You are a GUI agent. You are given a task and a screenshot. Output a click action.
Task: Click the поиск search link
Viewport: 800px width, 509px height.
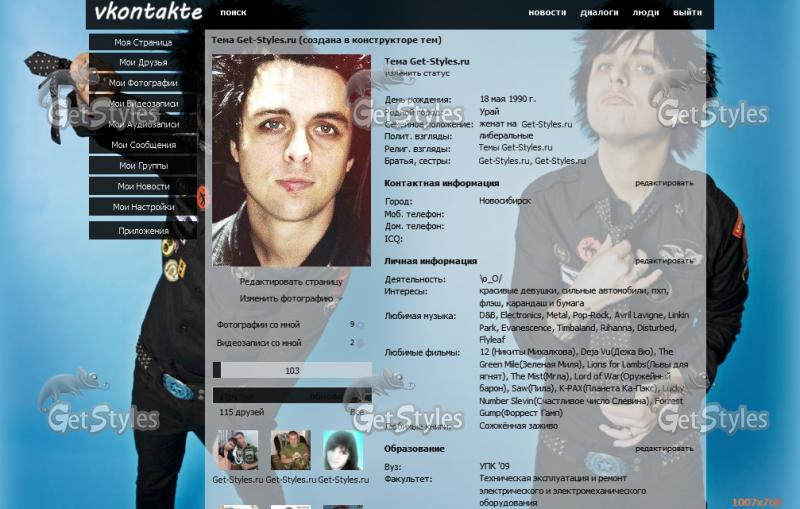tap(233, 13)
